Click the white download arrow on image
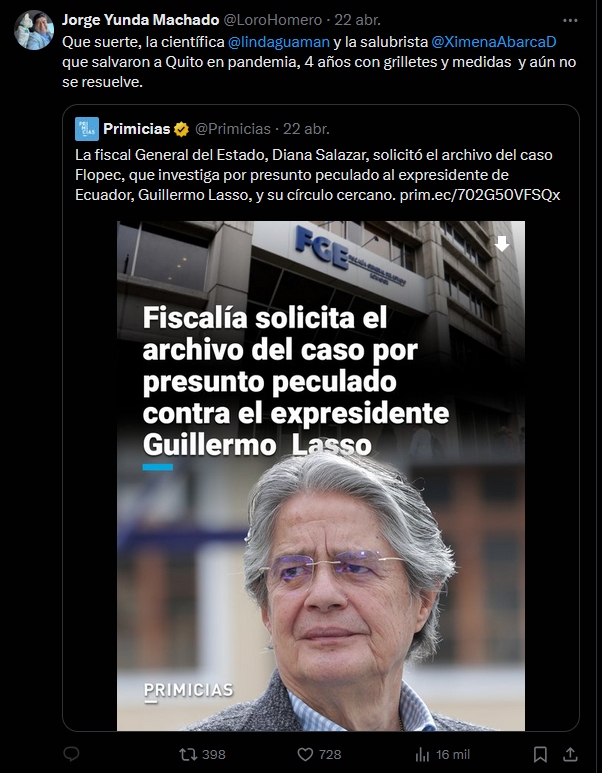This screenshot has width=602, height=773. (502, 244)
